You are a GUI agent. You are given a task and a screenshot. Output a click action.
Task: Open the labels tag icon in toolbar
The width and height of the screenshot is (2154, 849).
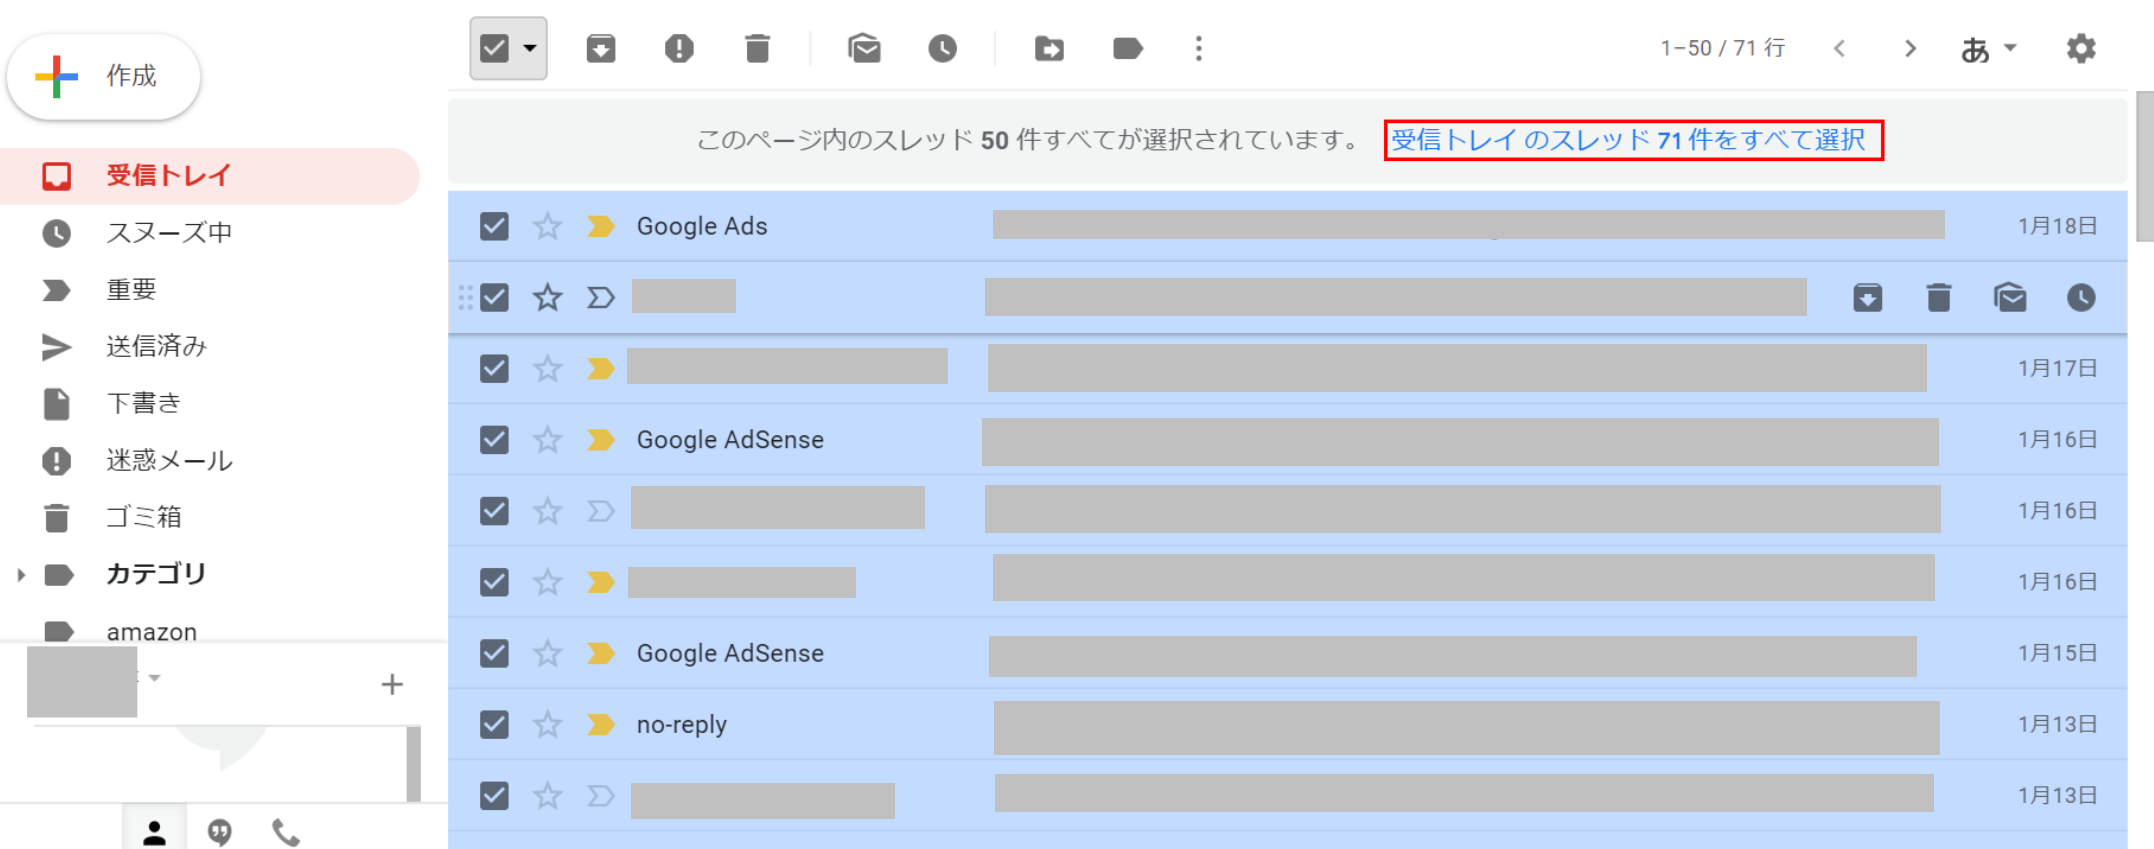[x=1127, y=48]
